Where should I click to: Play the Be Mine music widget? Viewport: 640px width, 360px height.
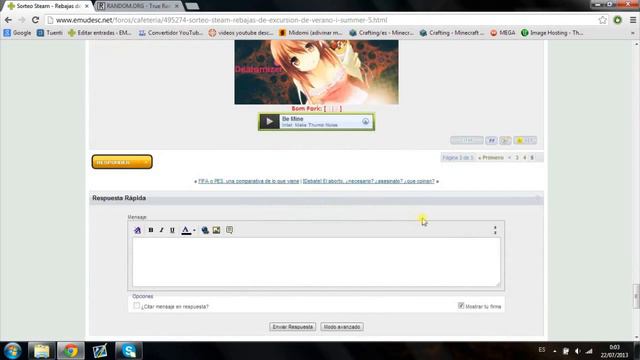tap(269, 122)
